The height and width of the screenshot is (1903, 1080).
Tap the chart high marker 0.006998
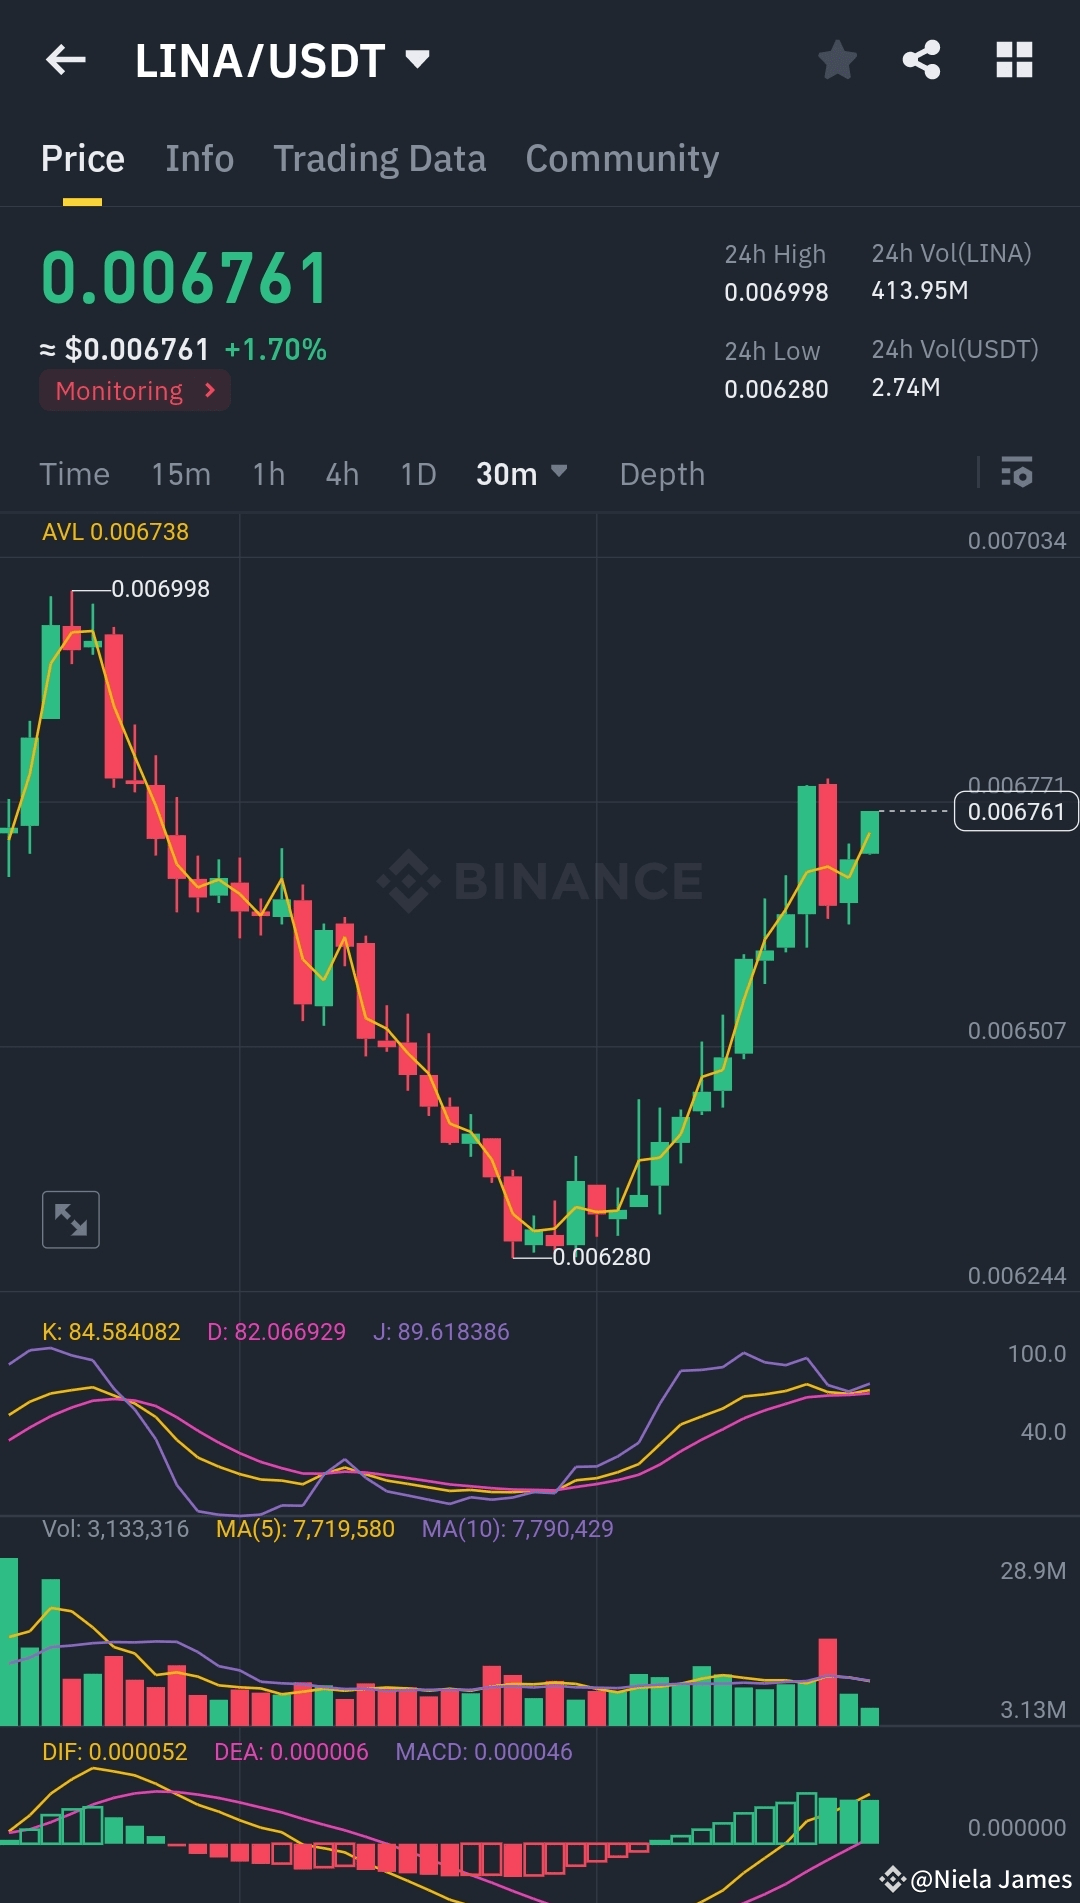click(160, 589)
